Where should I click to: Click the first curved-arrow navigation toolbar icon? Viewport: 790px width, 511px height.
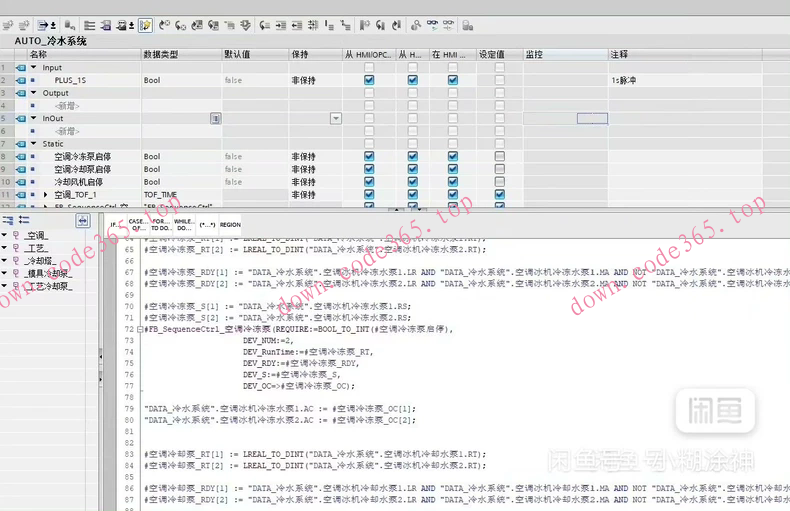click(x=164, y=25)
